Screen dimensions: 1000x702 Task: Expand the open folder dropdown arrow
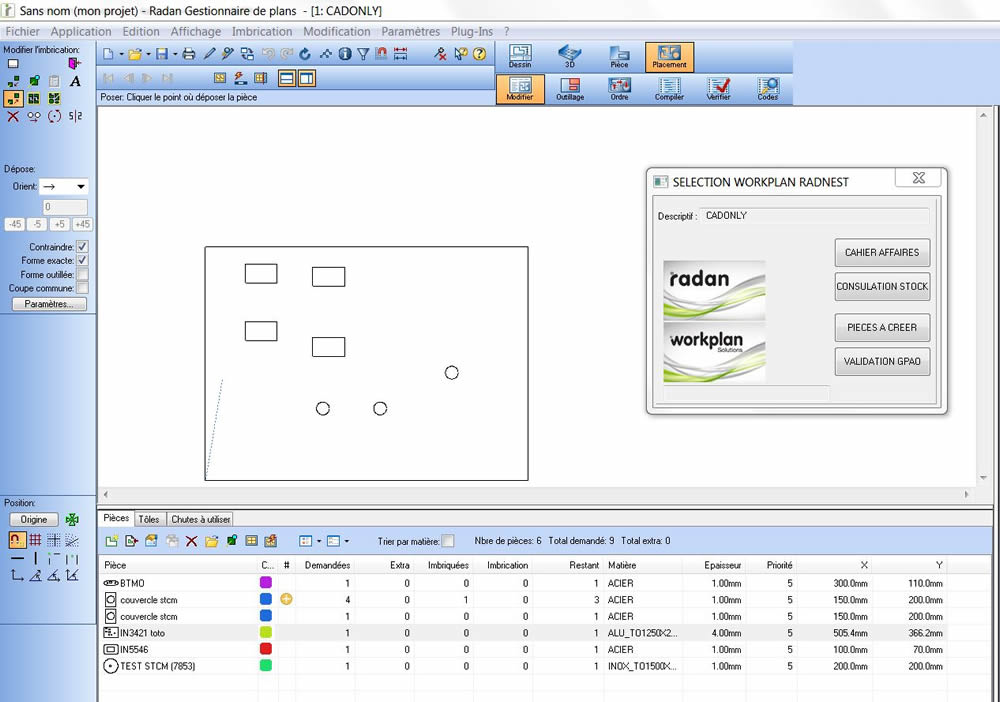click(x=148, y=54)
